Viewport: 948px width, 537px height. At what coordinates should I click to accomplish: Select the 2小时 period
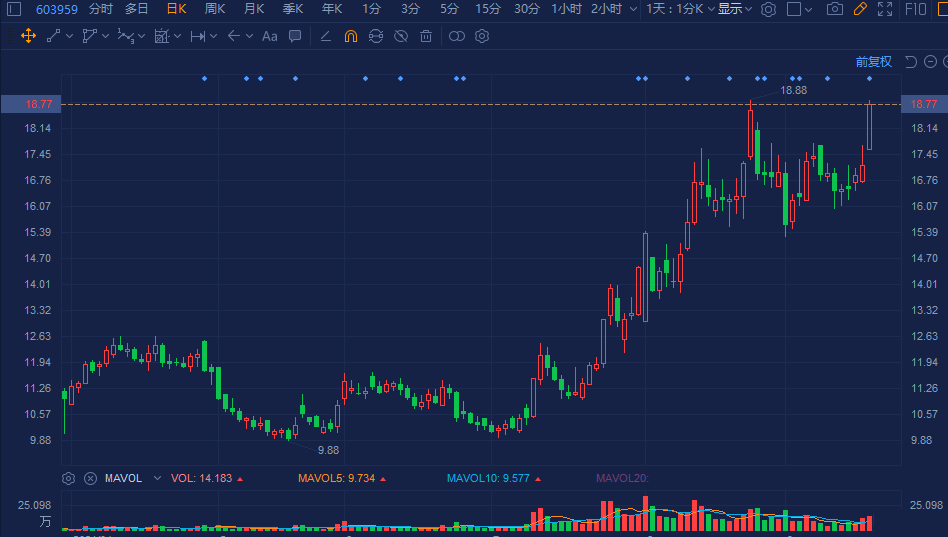tap(606, 9)
